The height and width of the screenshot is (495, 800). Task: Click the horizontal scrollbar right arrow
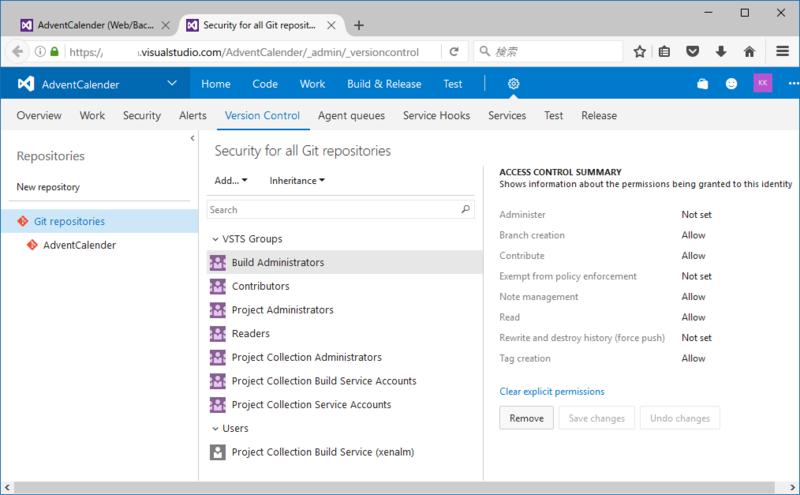pyautogui.click(x=792, y=487)
